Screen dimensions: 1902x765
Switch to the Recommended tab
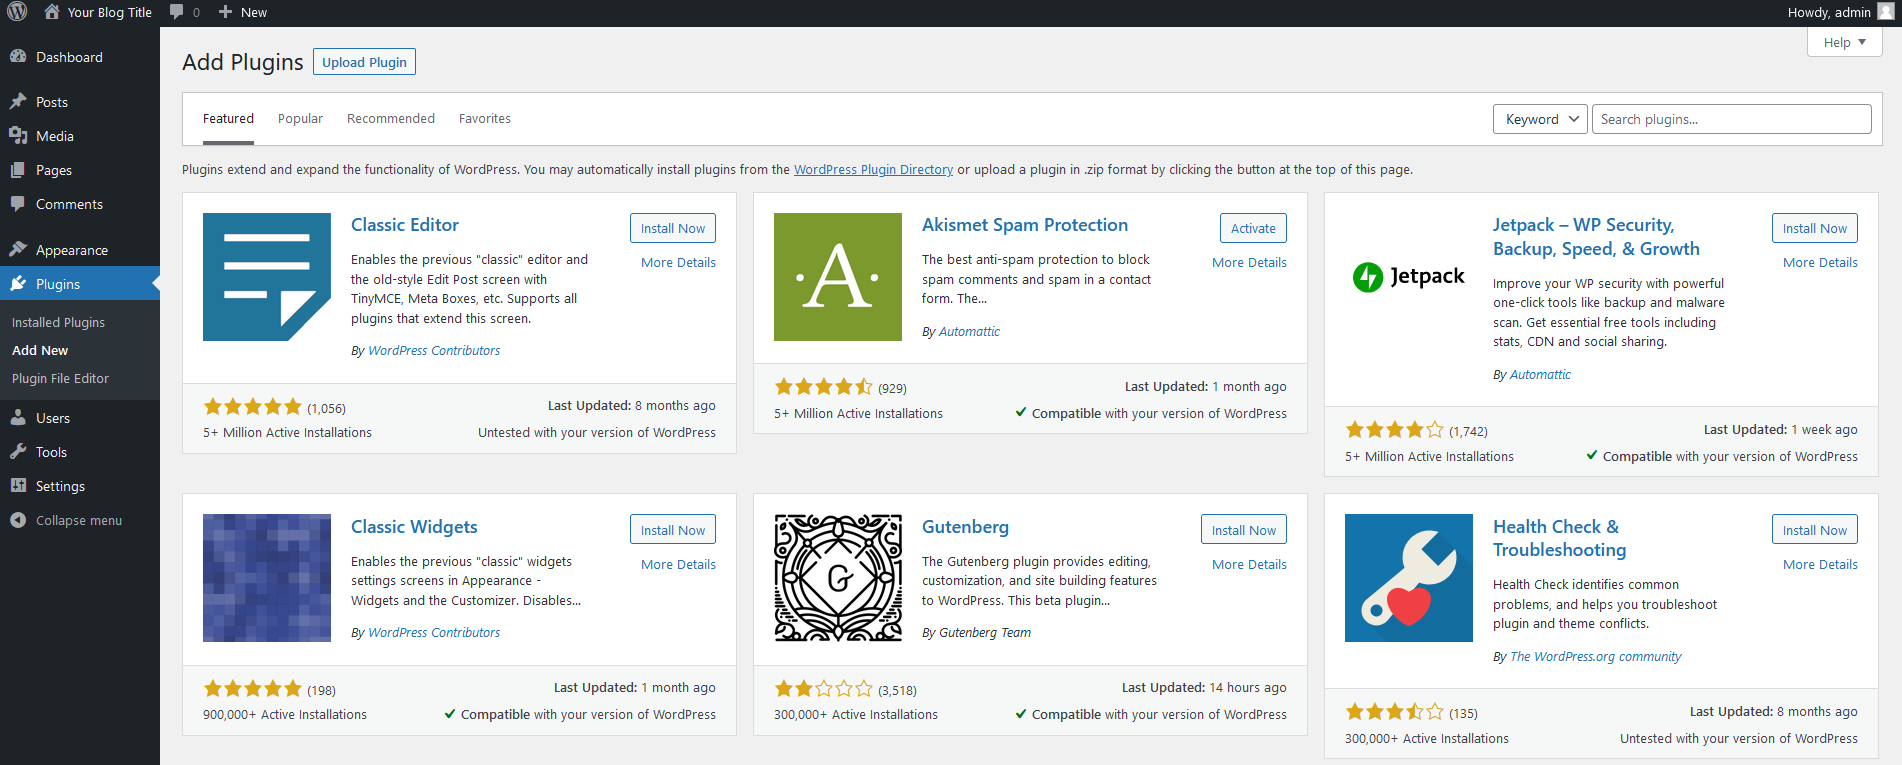pyautogui.click(x=391, y=118)
